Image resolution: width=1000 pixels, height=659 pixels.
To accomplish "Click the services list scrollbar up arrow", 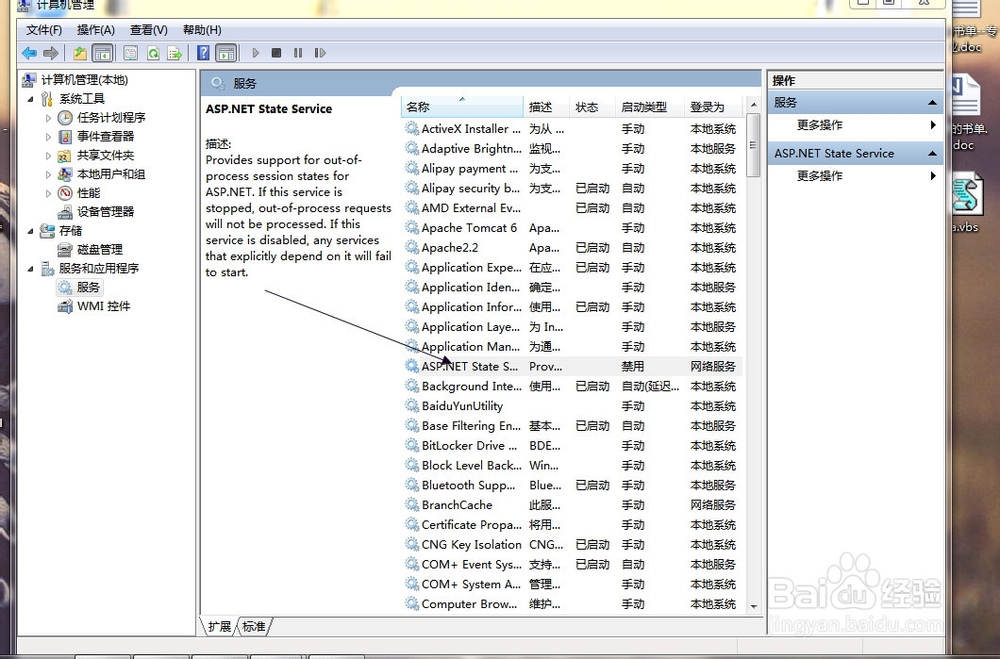I will point(753,105).
